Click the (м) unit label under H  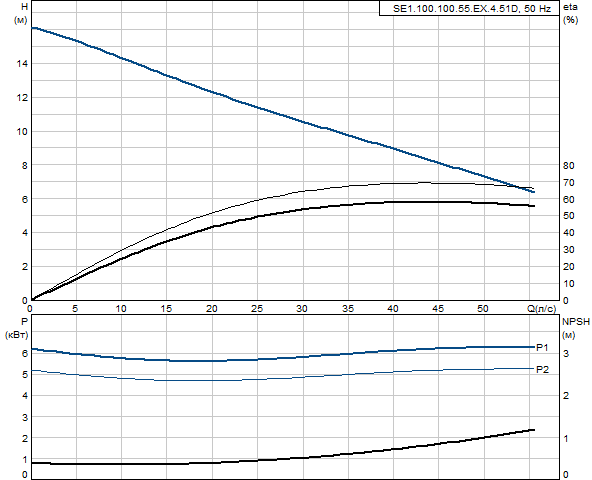click(20, 20)
